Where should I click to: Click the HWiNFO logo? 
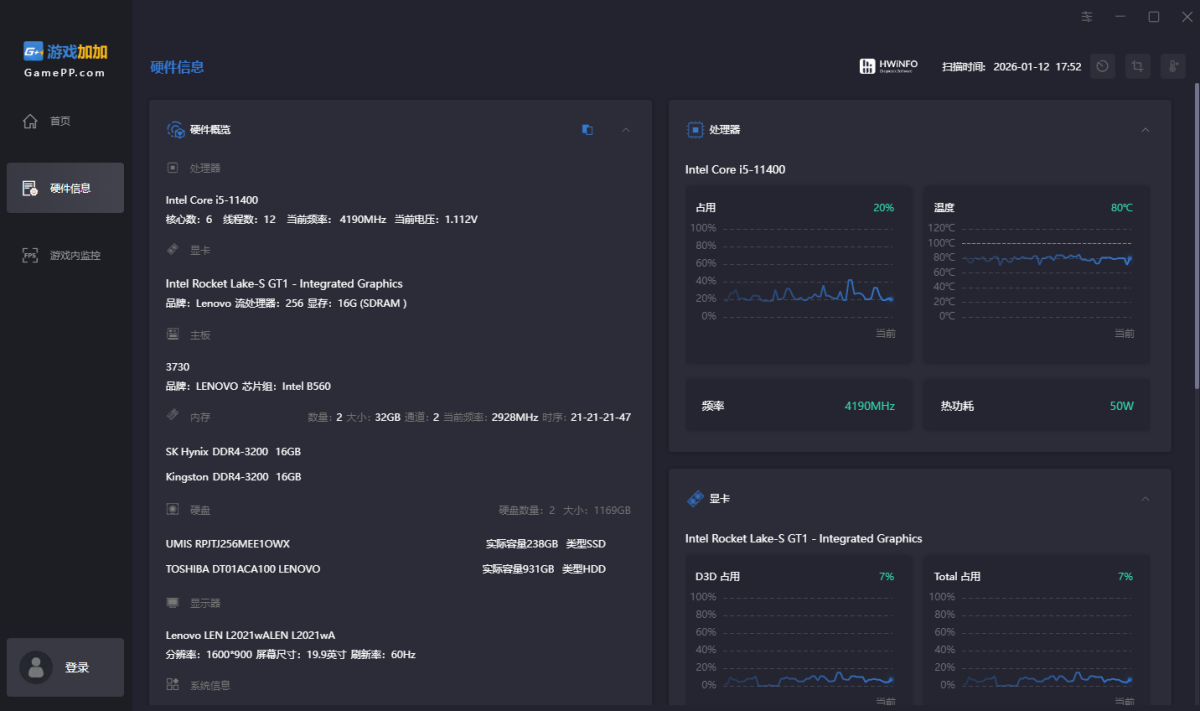(887, 66)
